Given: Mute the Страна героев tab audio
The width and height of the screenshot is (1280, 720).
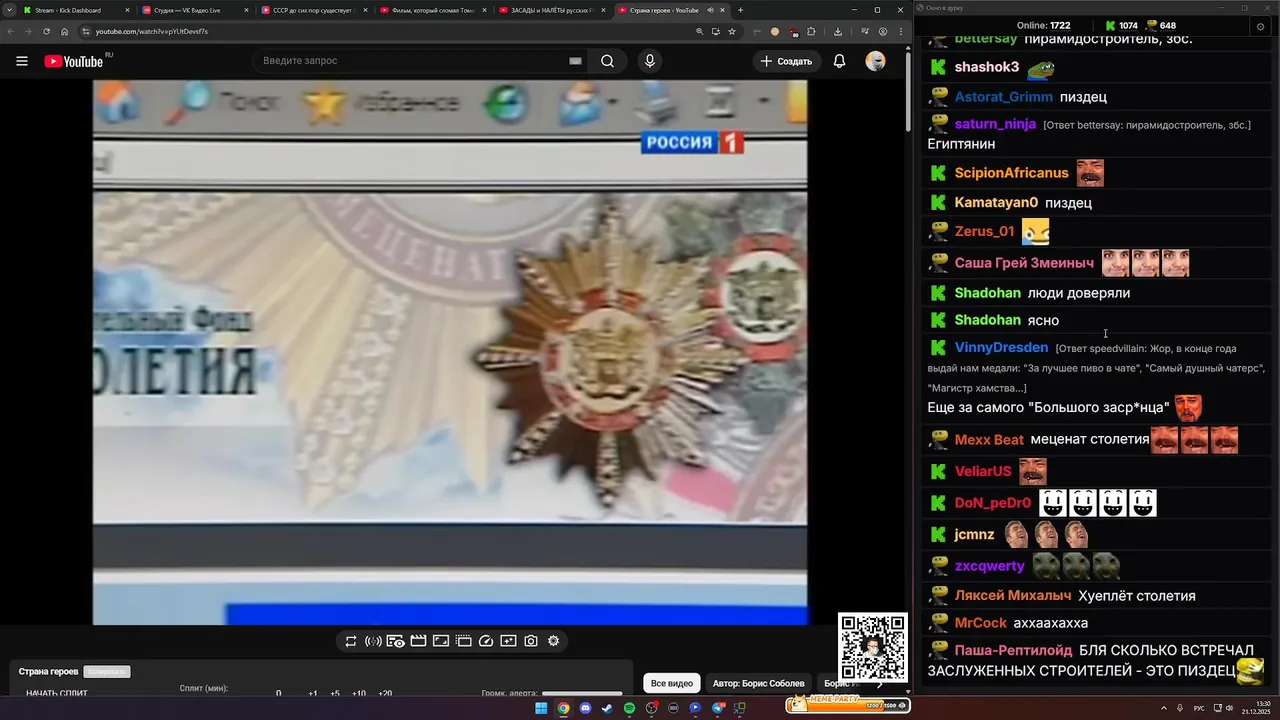Looking at the screenshot, I should 711,10.
